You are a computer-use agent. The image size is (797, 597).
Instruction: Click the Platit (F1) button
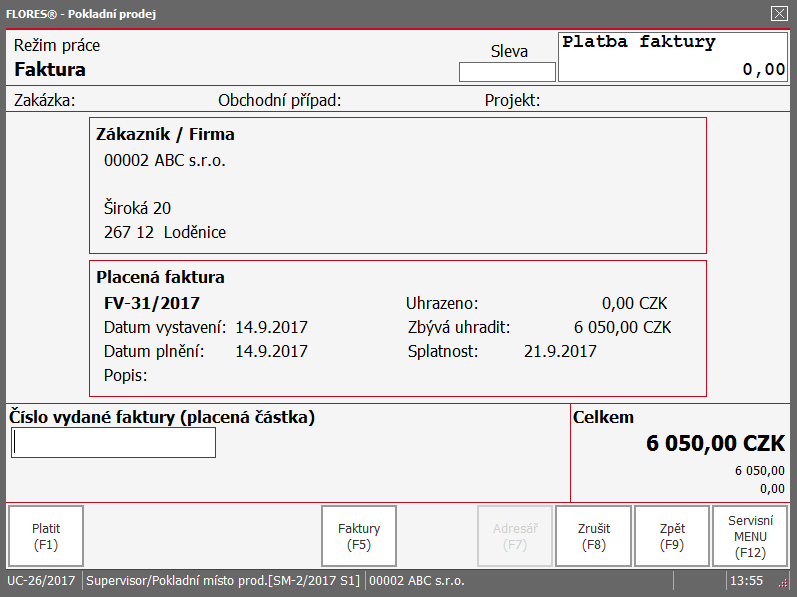pos(46,536)
